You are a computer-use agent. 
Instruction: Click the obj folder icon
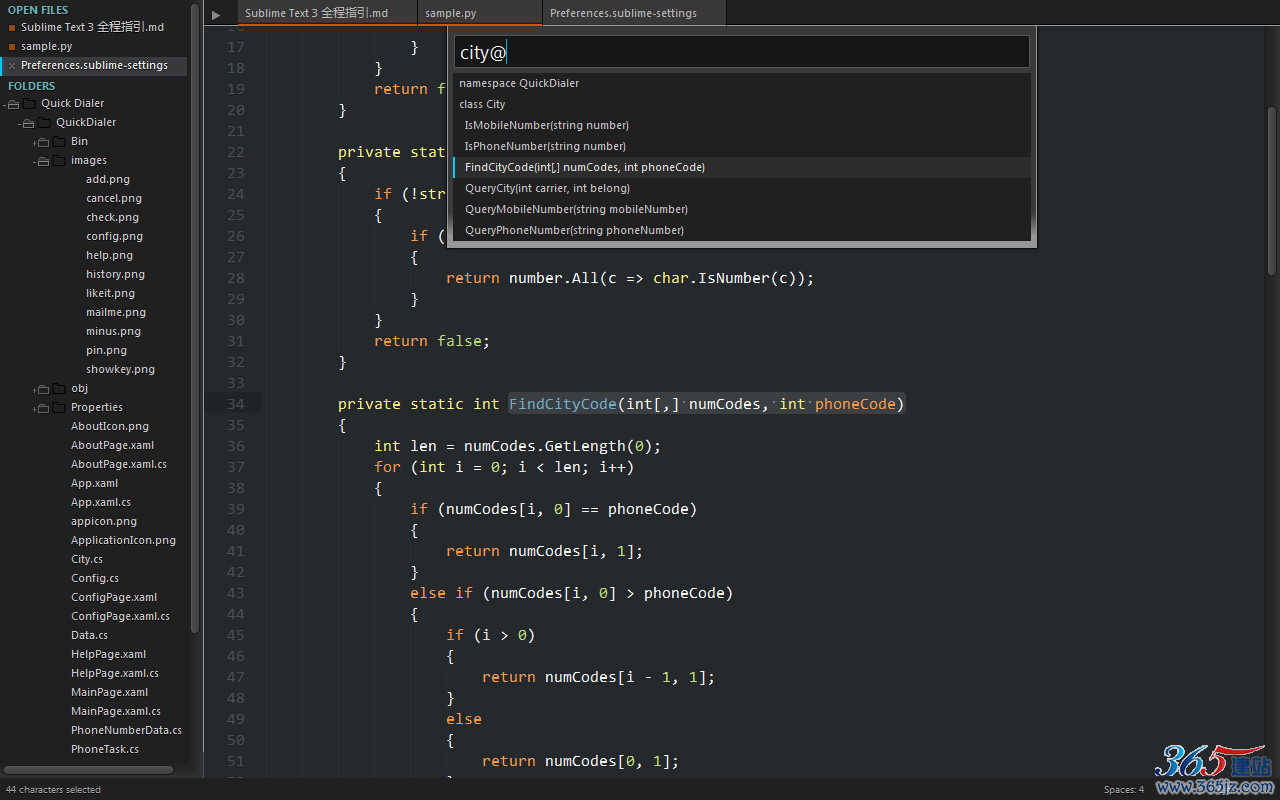59,389
